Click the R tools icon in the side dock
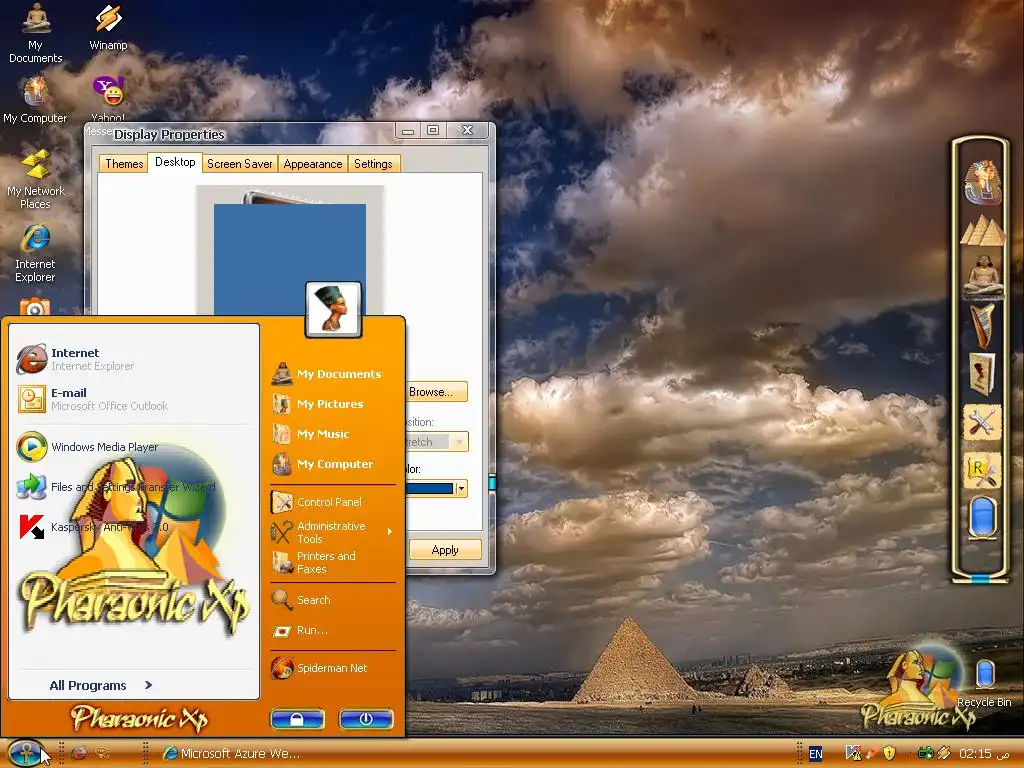This screenshot has height=768, width=1024. pos(982,471)
